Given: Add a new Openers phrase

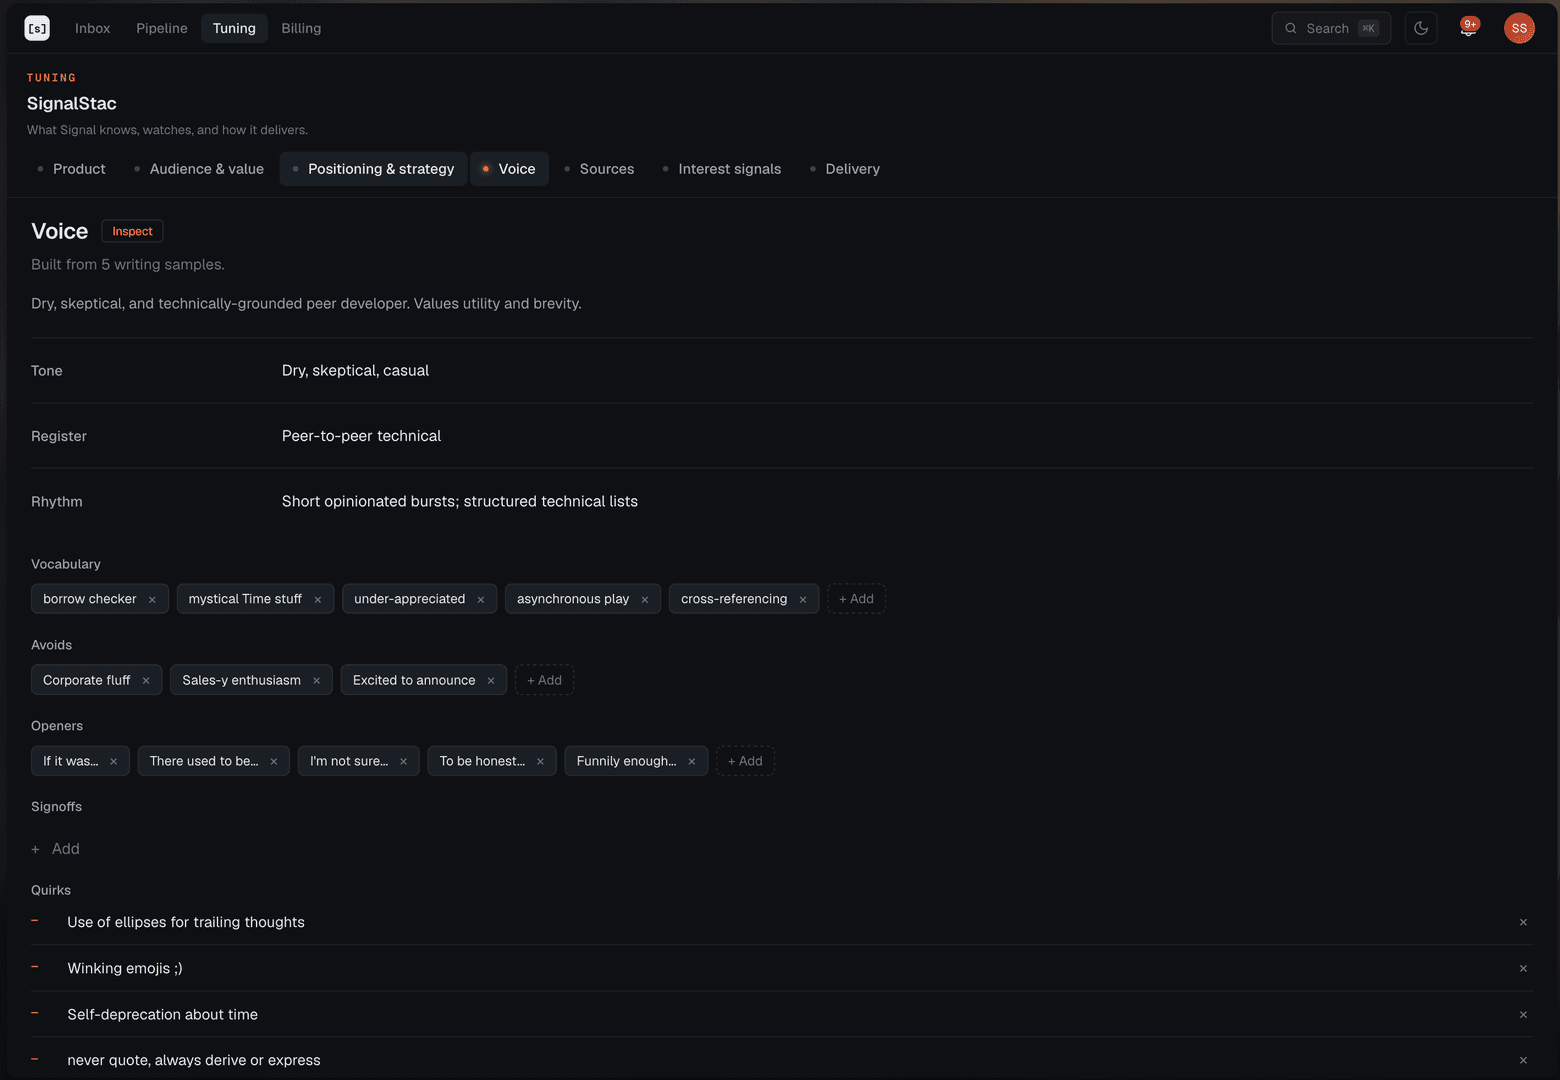Looking at the screenshot, I should click(x=745, y=761).
